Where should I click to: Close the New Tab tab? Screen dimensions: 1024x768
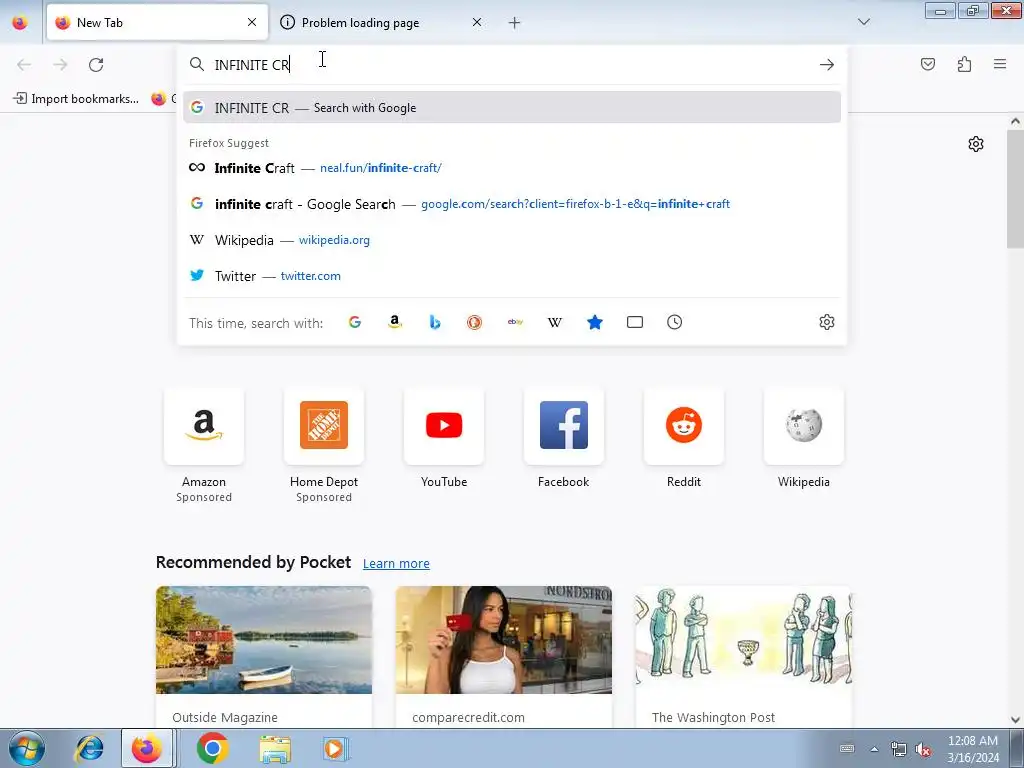click(252, 22)
